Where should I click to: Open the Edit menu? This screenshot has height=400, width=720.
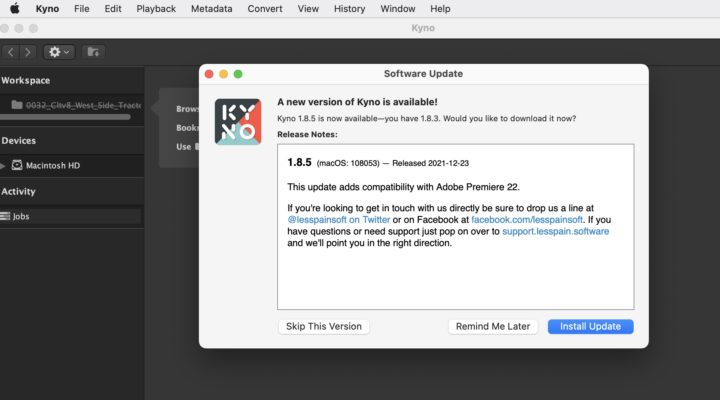tap(113, 9)
